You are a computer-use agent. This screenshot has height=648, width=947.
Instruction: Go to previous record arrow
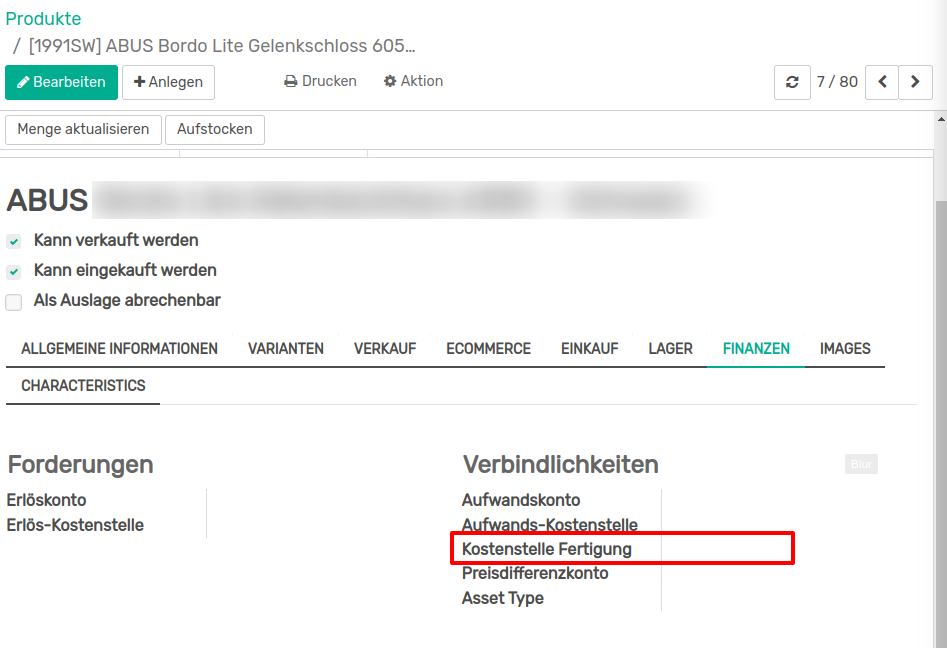coord(881,82)
